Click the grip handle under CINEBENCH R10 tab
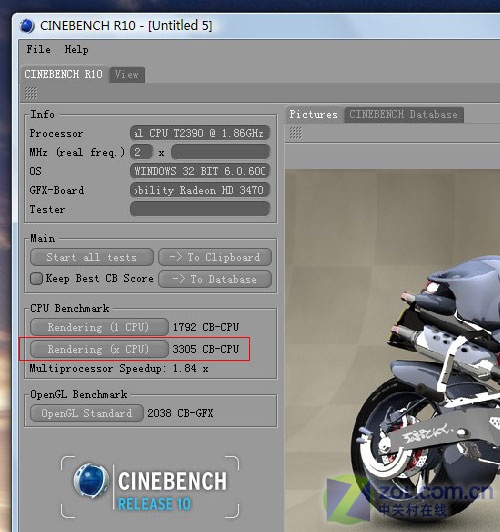 click(31, 93)
